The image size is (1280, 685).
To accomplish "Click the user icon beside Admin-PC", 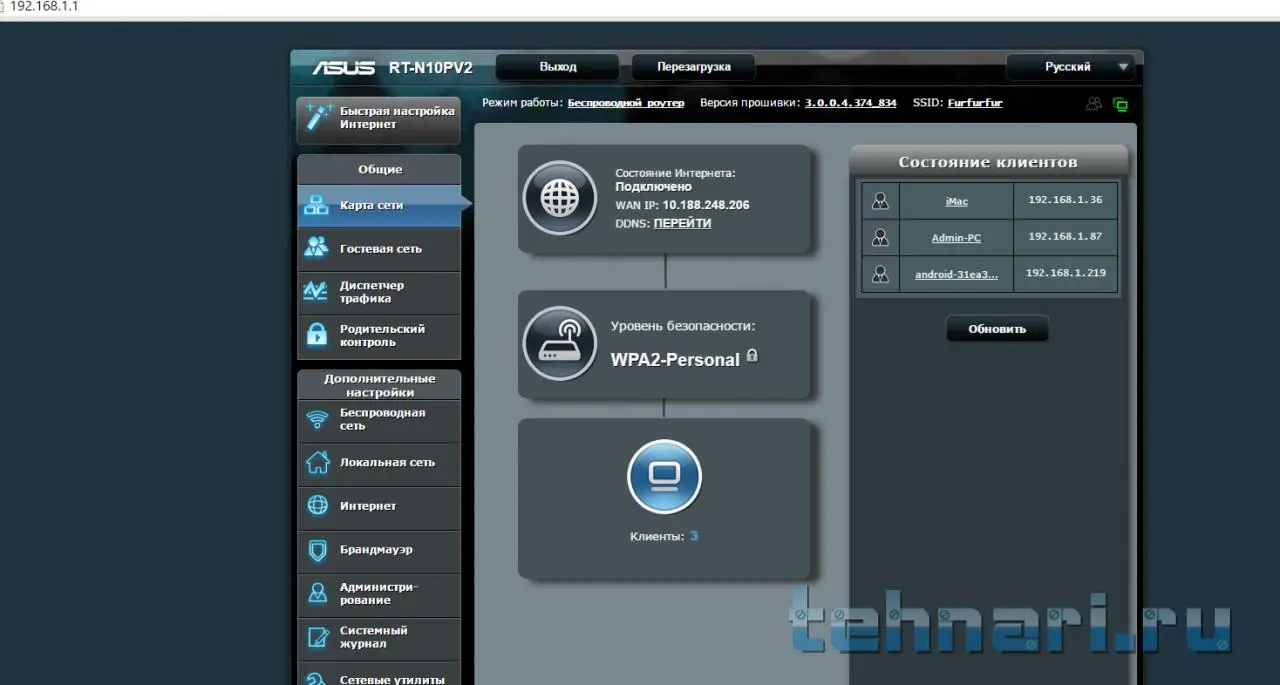I will pyautogui.click(x=880, y=238).
